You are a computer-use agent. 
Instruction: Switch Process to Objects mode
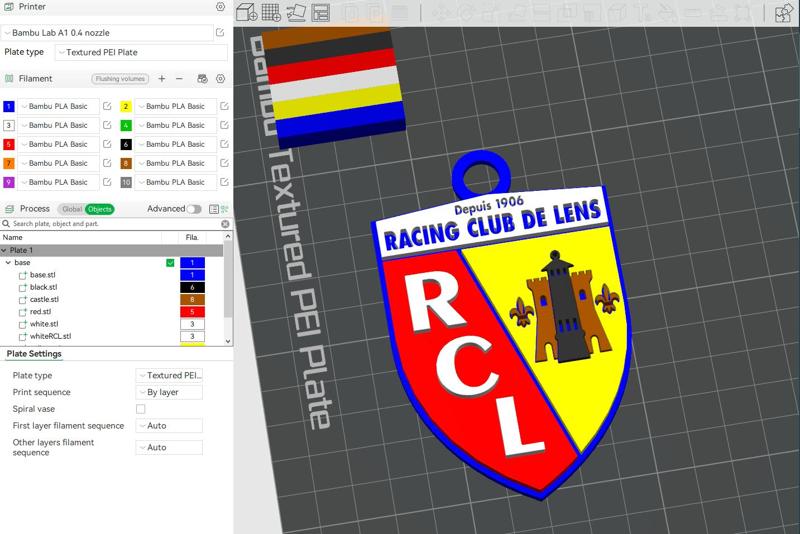99,209
